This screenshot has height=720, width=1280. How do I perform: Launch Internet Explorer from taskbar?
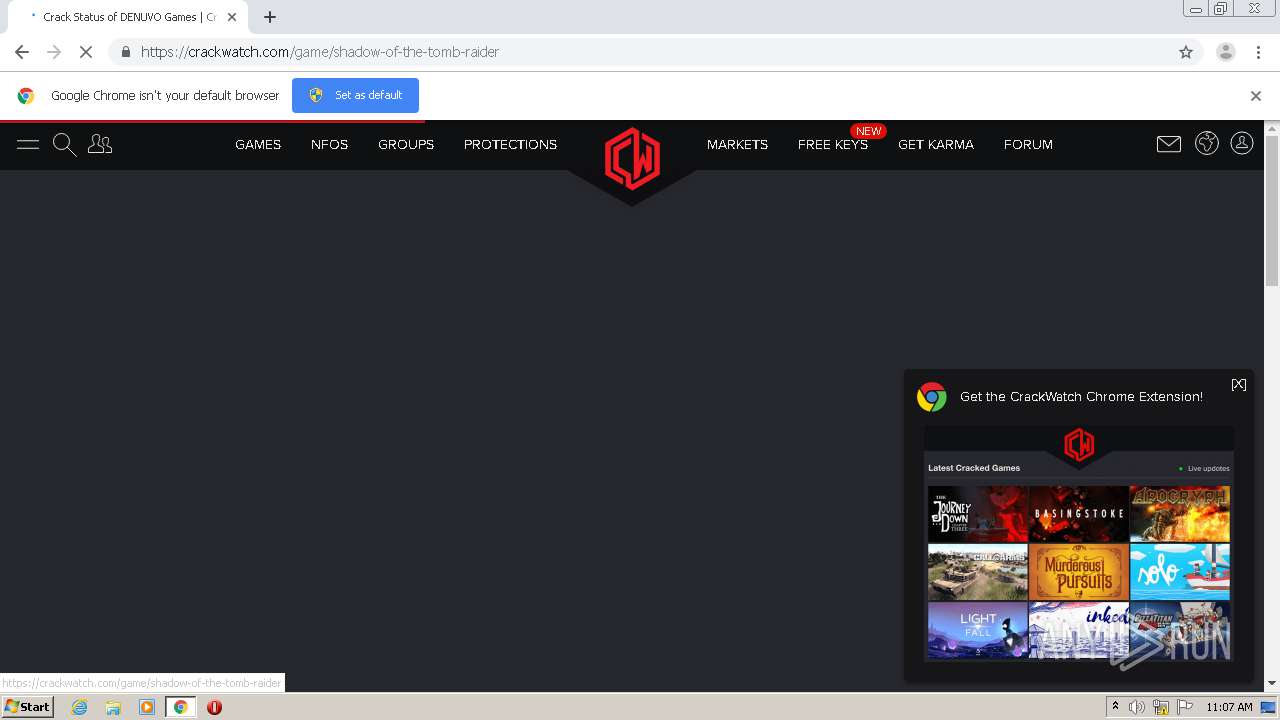[79, 707]
